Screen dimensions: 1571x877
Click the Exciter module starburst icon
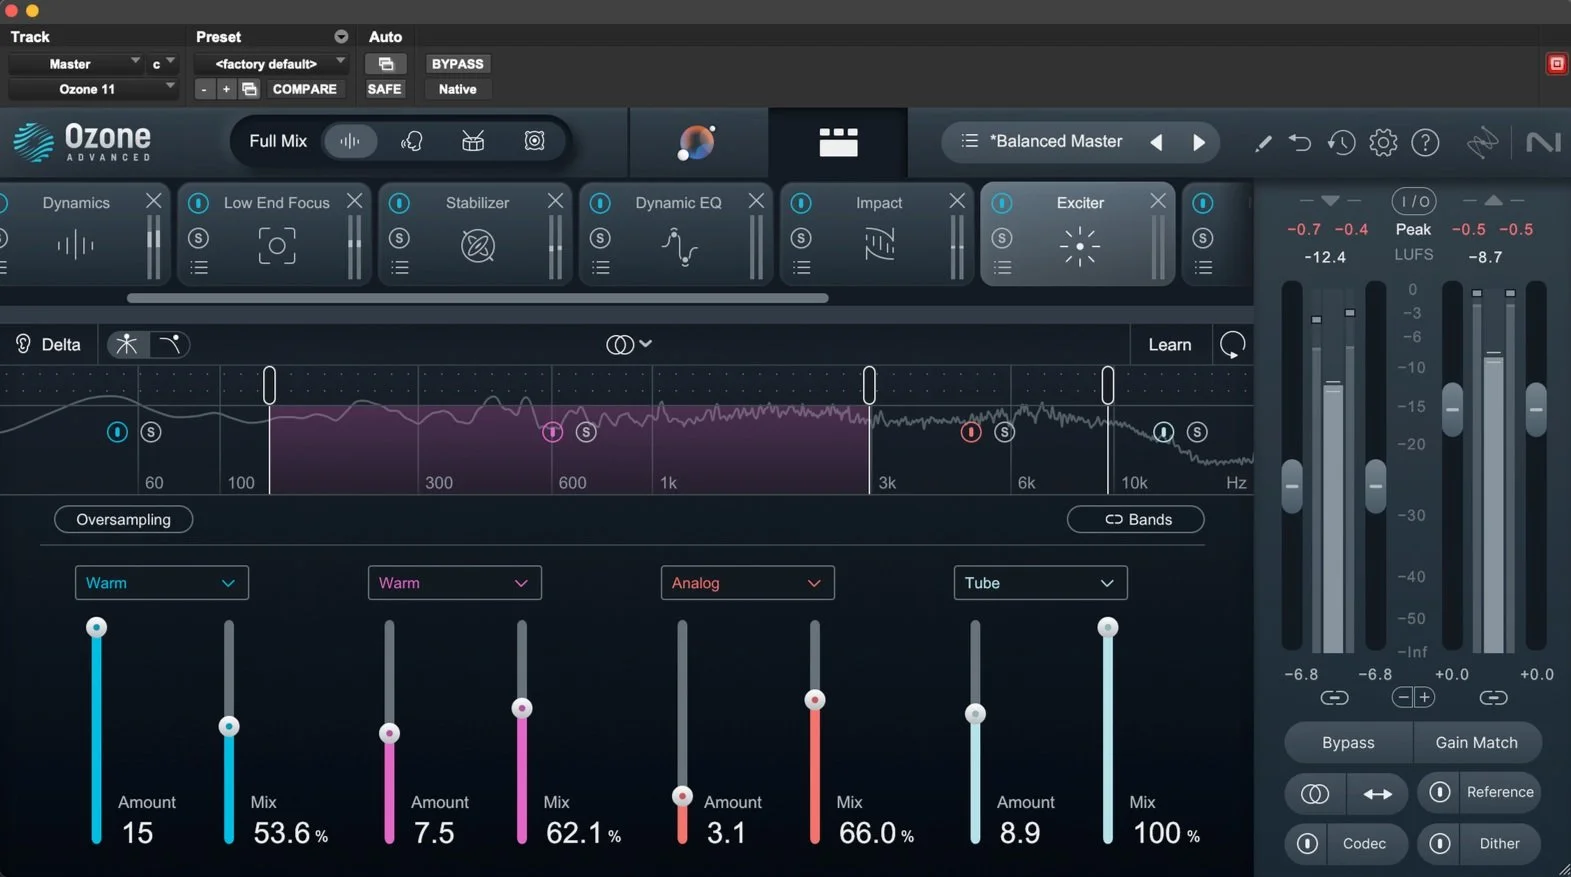pos(1080,246)
